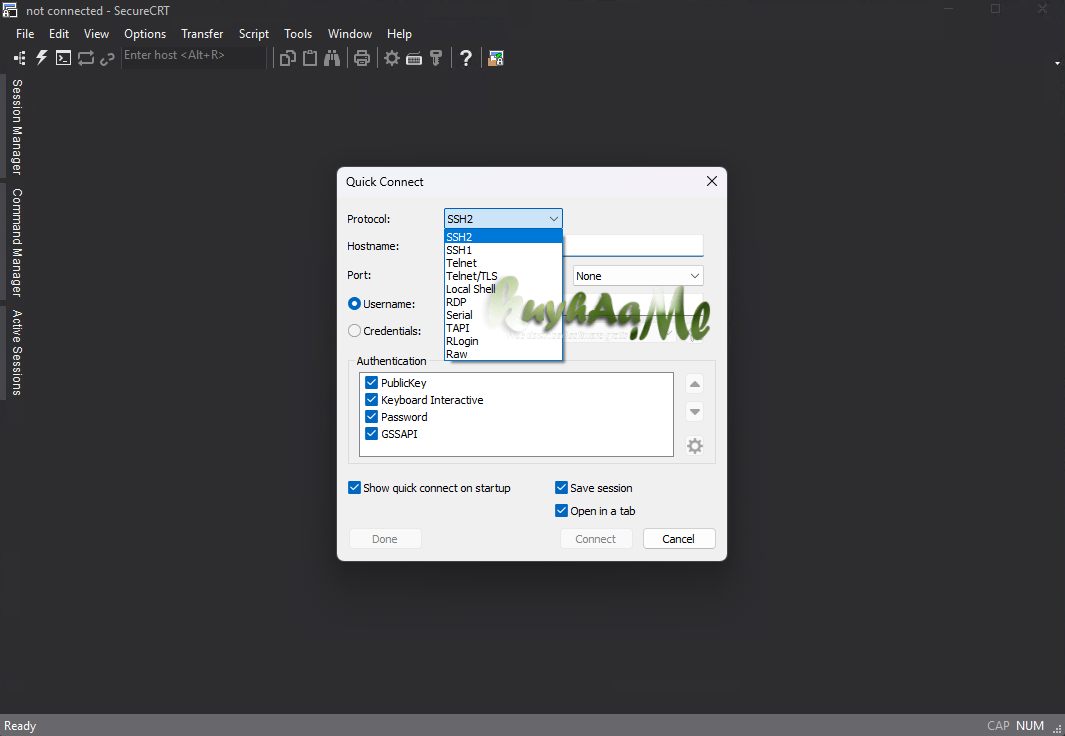Choose RLogin in the protocol list
Image resolution: width=1065 pixels, height=736 pixels.
pos(503,341)
